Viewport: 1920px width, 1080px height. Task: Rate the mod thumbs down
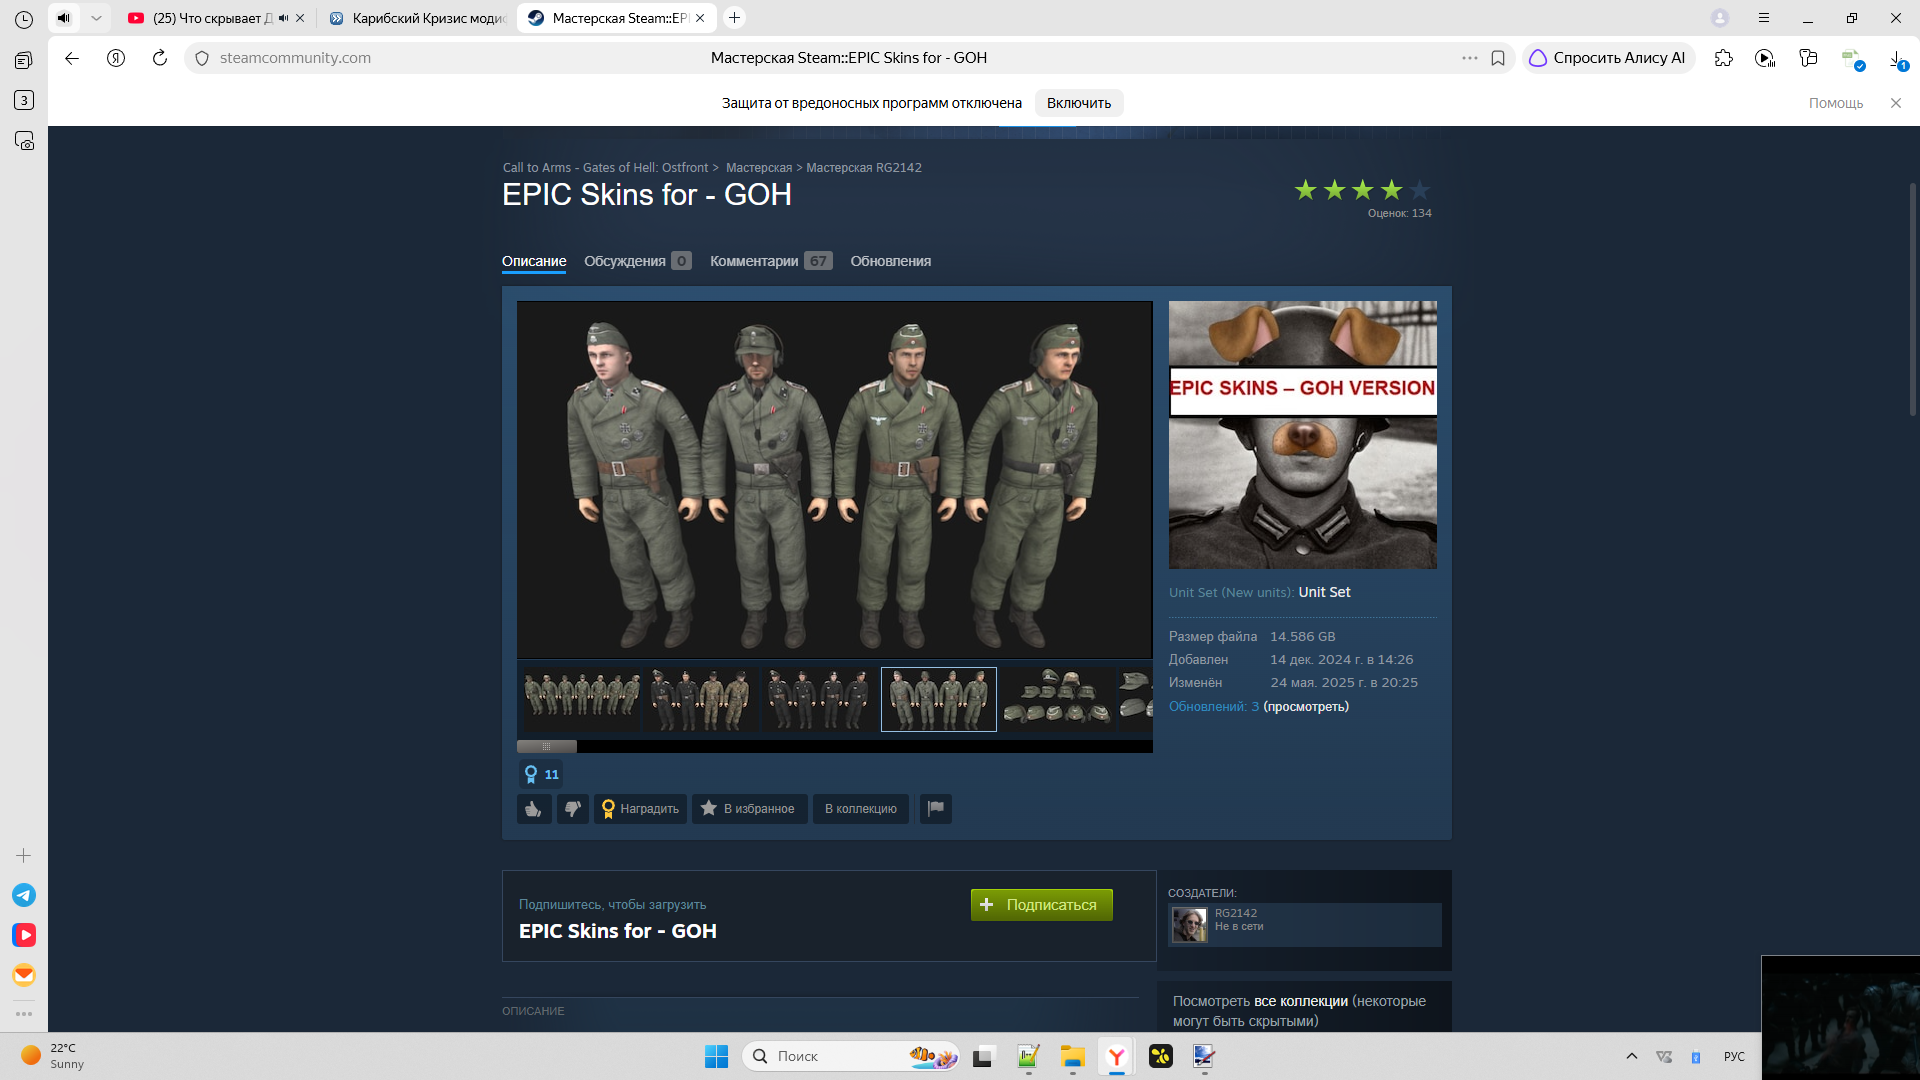coord(573,809)
